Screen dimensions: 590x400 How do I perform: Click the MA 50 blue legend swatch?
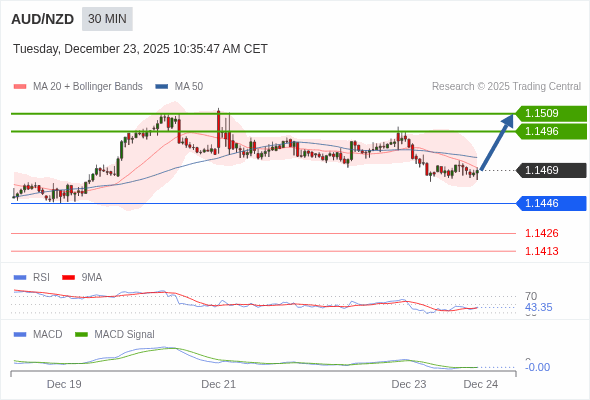(161, 87)
